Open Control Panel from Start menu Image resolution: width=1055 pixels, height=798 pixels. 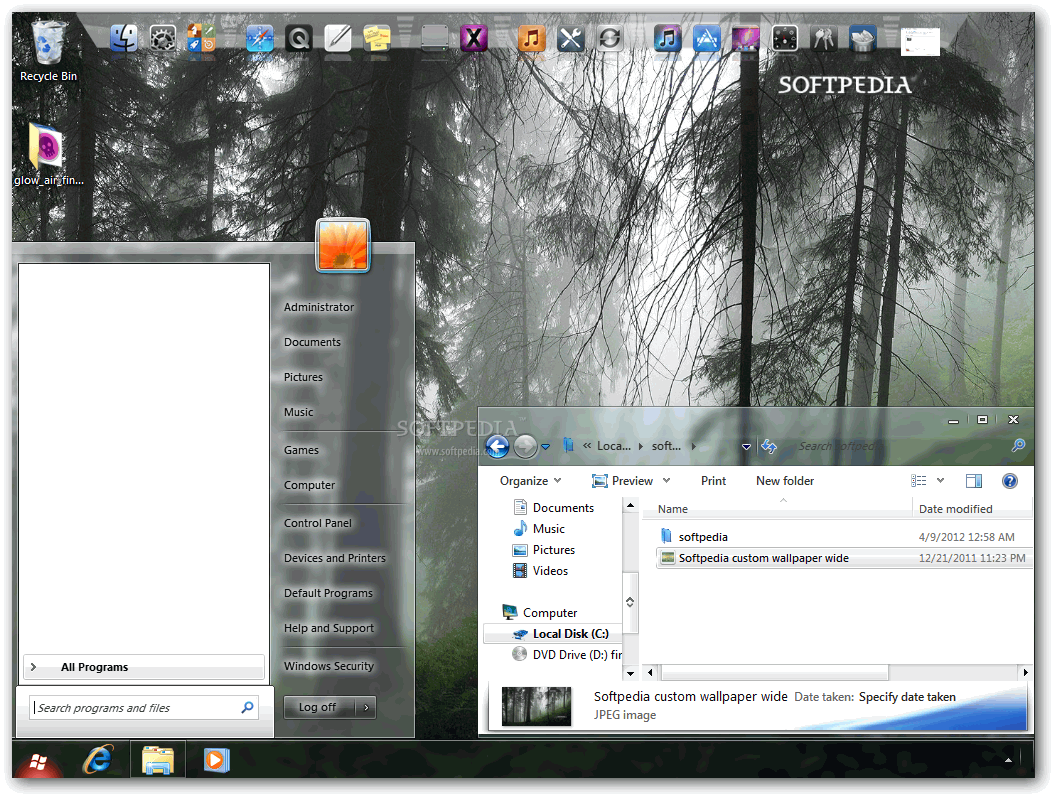point(318,523)
